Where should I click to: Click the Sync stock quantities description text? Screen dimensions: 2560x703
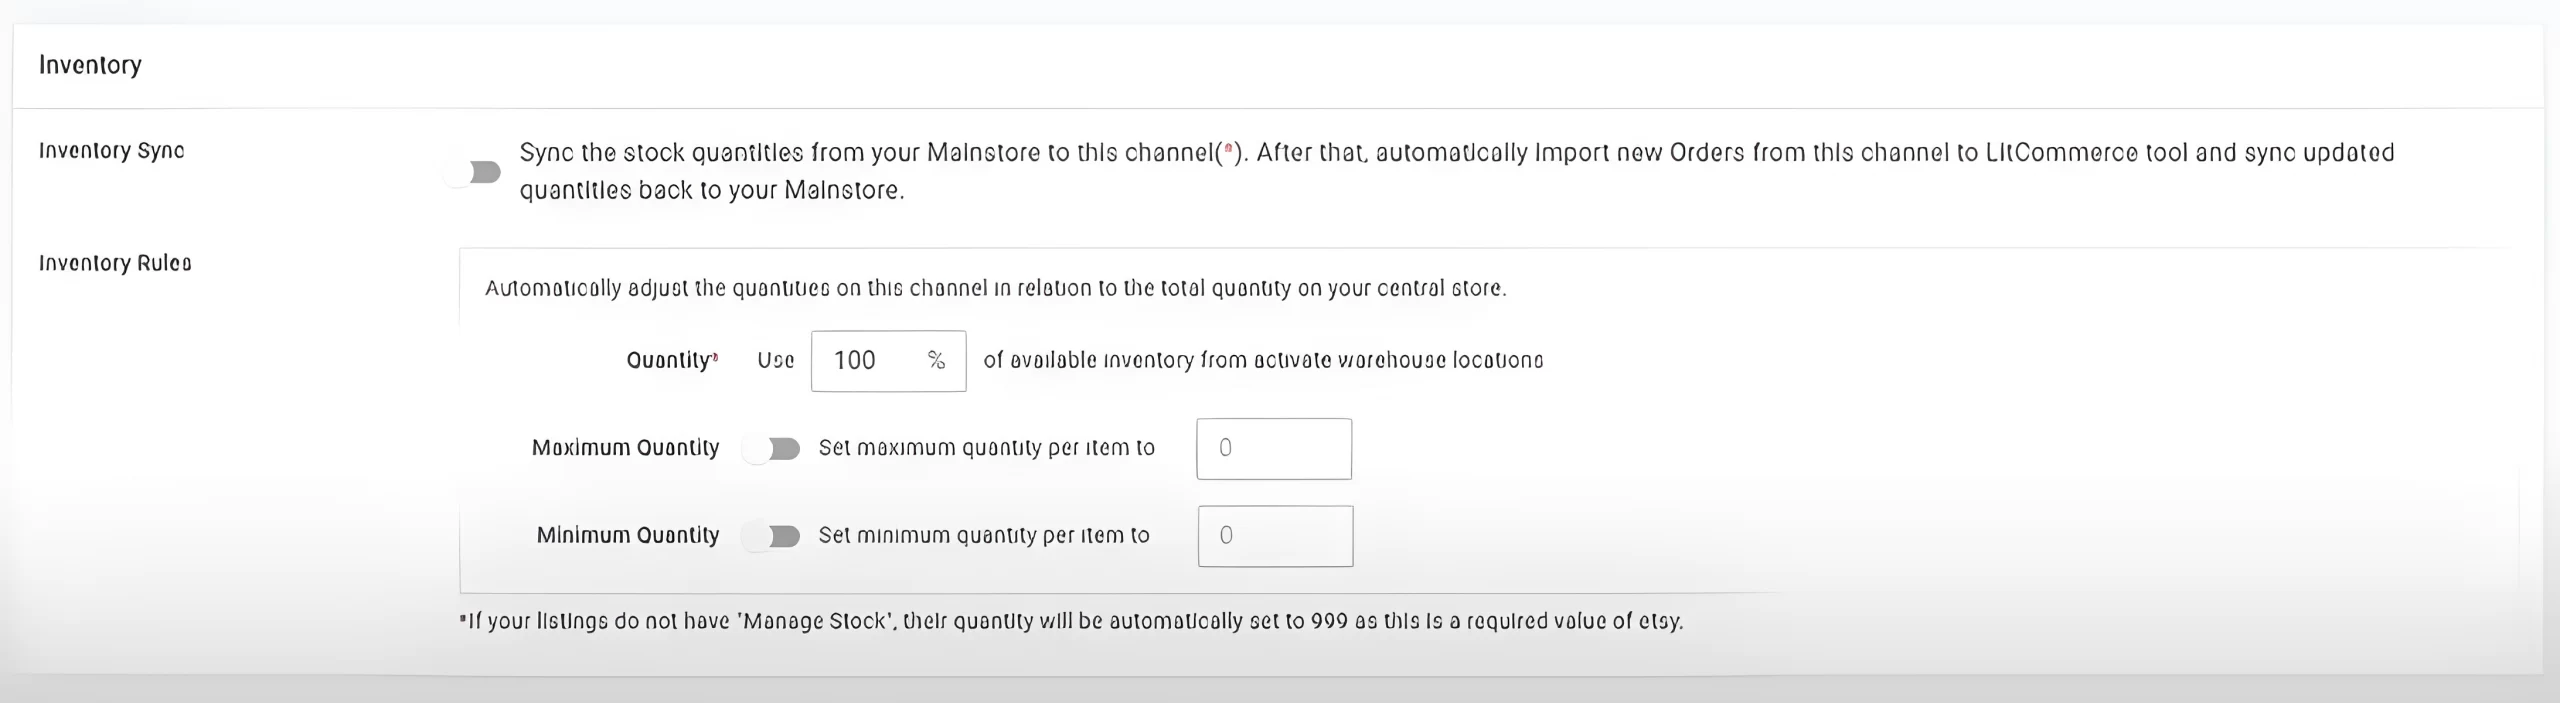click(1457, 171)
